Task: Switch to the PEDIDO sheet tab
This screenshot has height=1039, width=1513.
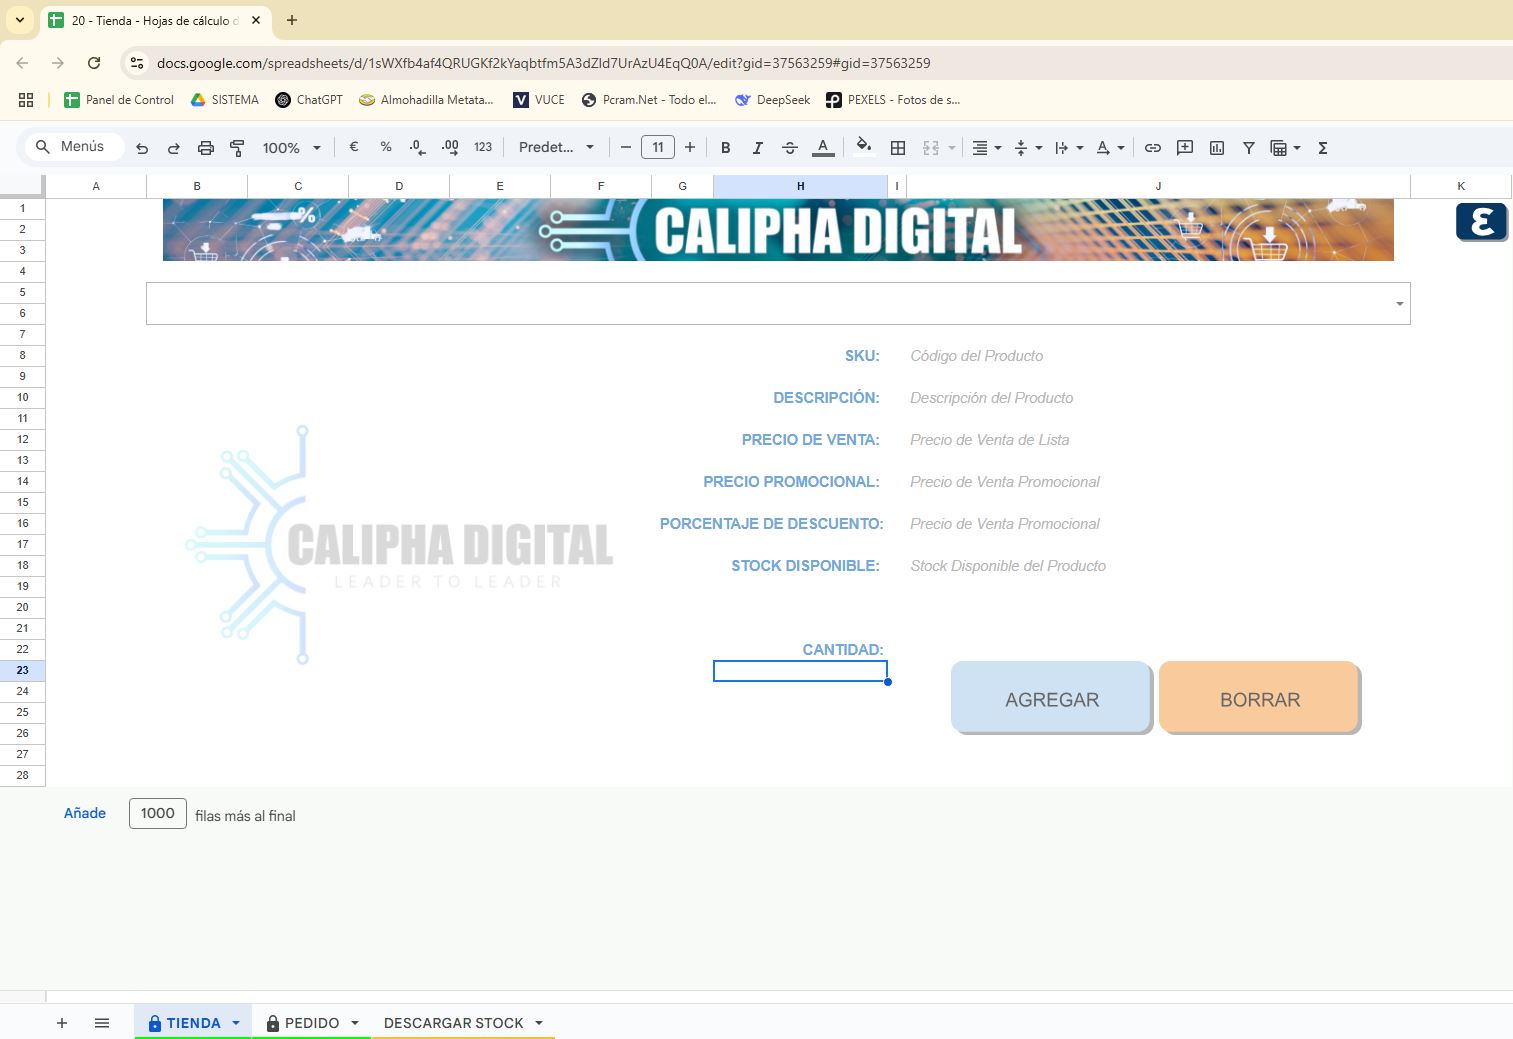Action: tap(311, 1023)
